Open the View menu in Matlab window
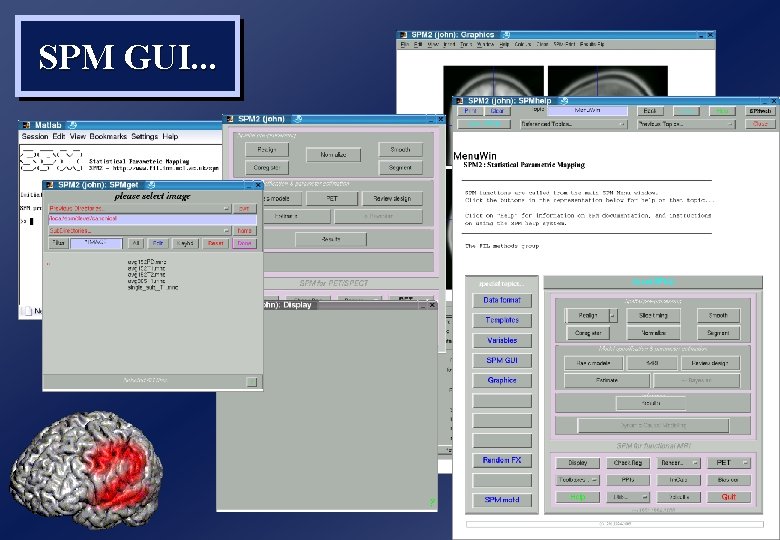 78,136
